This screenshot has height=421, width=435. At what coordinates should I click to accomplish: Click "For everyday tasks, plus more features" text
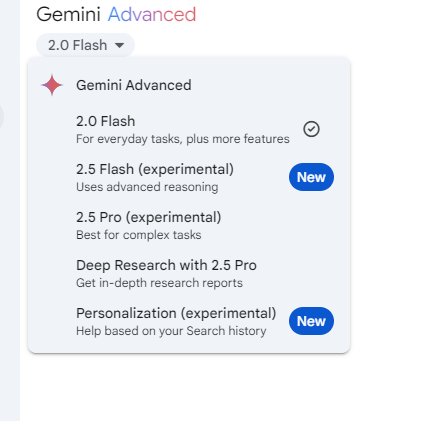click(183, 139)
